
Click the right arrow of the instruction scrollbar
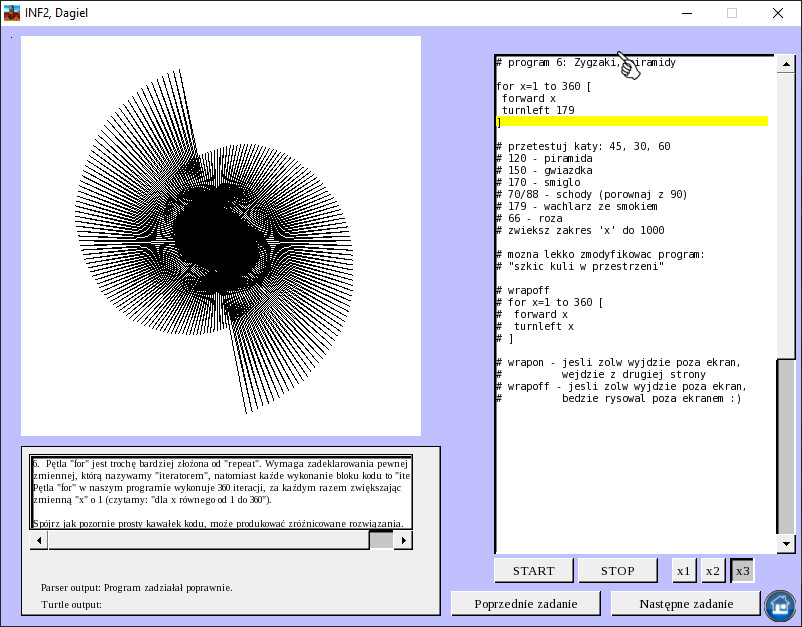pyautogui.click(x=404, y=540)
